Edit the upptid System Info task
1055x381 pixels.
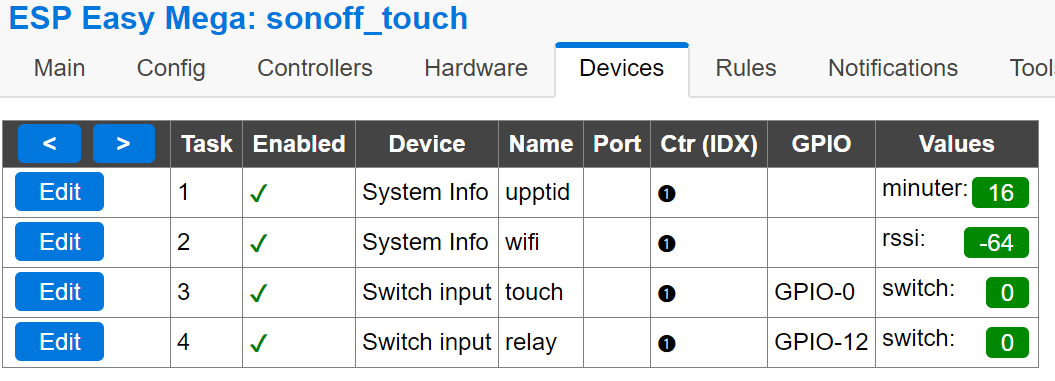(59, 192)
